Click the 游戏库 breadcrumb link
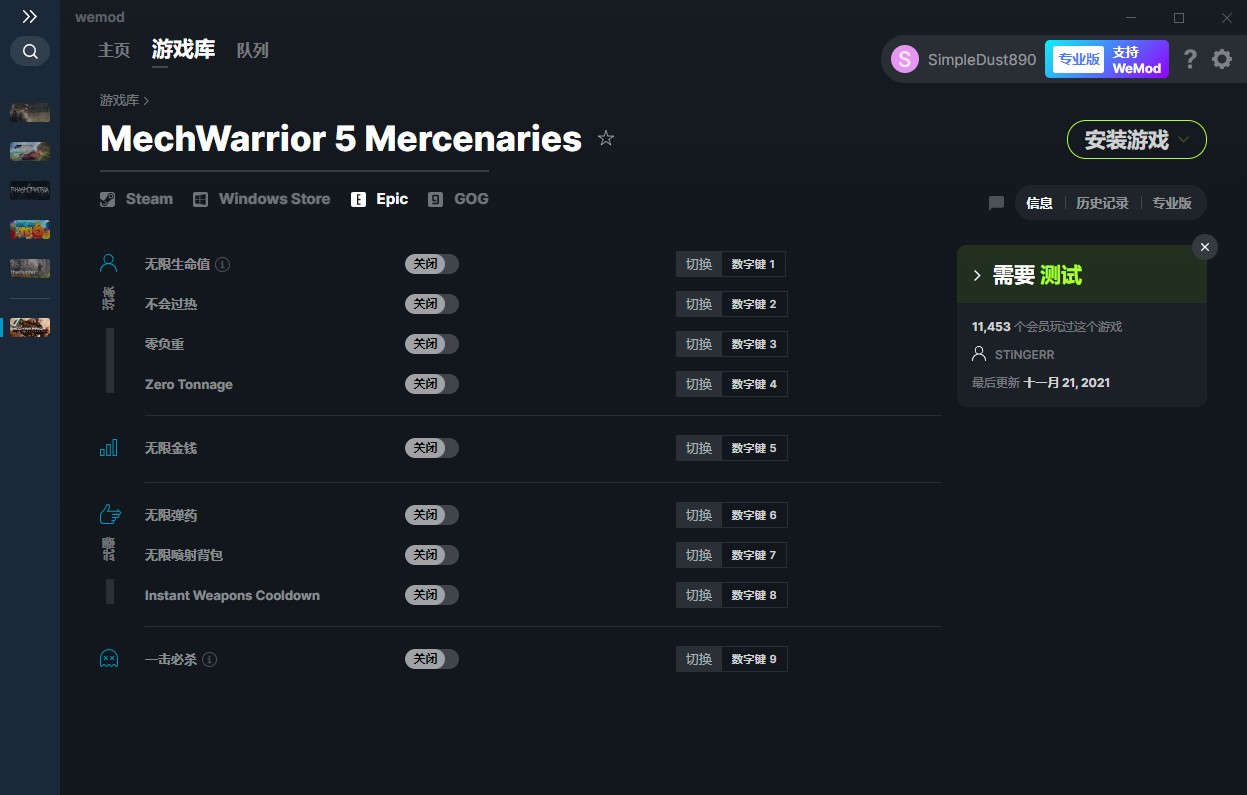 [x=119, y=100]
